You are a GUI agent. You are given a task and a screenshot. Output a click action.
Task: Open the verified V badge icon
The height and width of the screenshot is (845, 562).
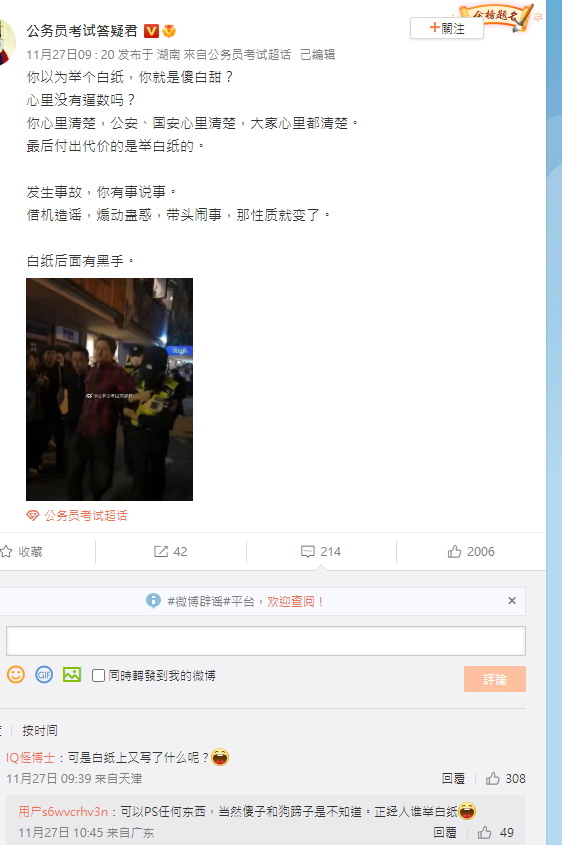click(151, 31)
